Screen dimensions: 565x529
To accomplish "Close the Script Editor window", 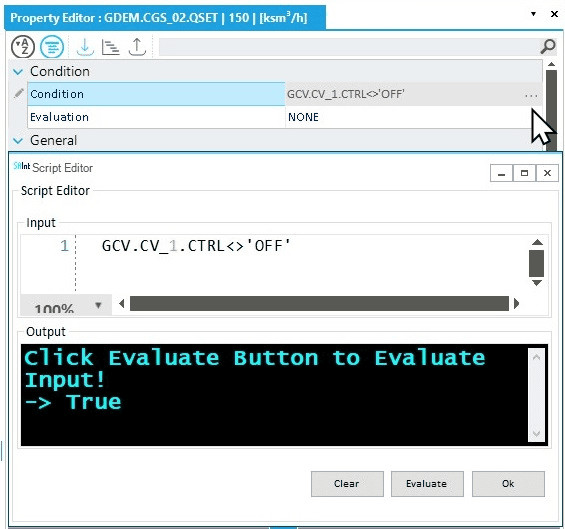I will pyautogui.click(x=547, y=174).
